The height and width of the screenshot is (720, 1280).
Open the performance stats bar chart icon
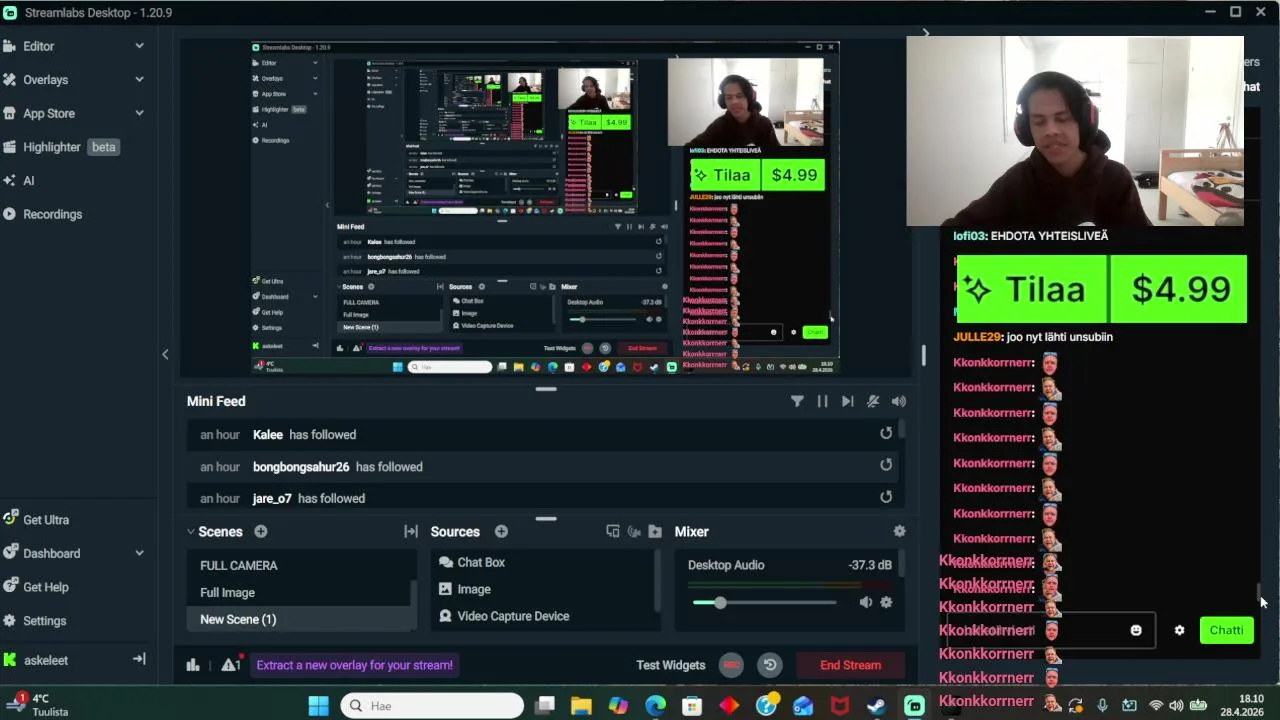[x=193, y=665]
